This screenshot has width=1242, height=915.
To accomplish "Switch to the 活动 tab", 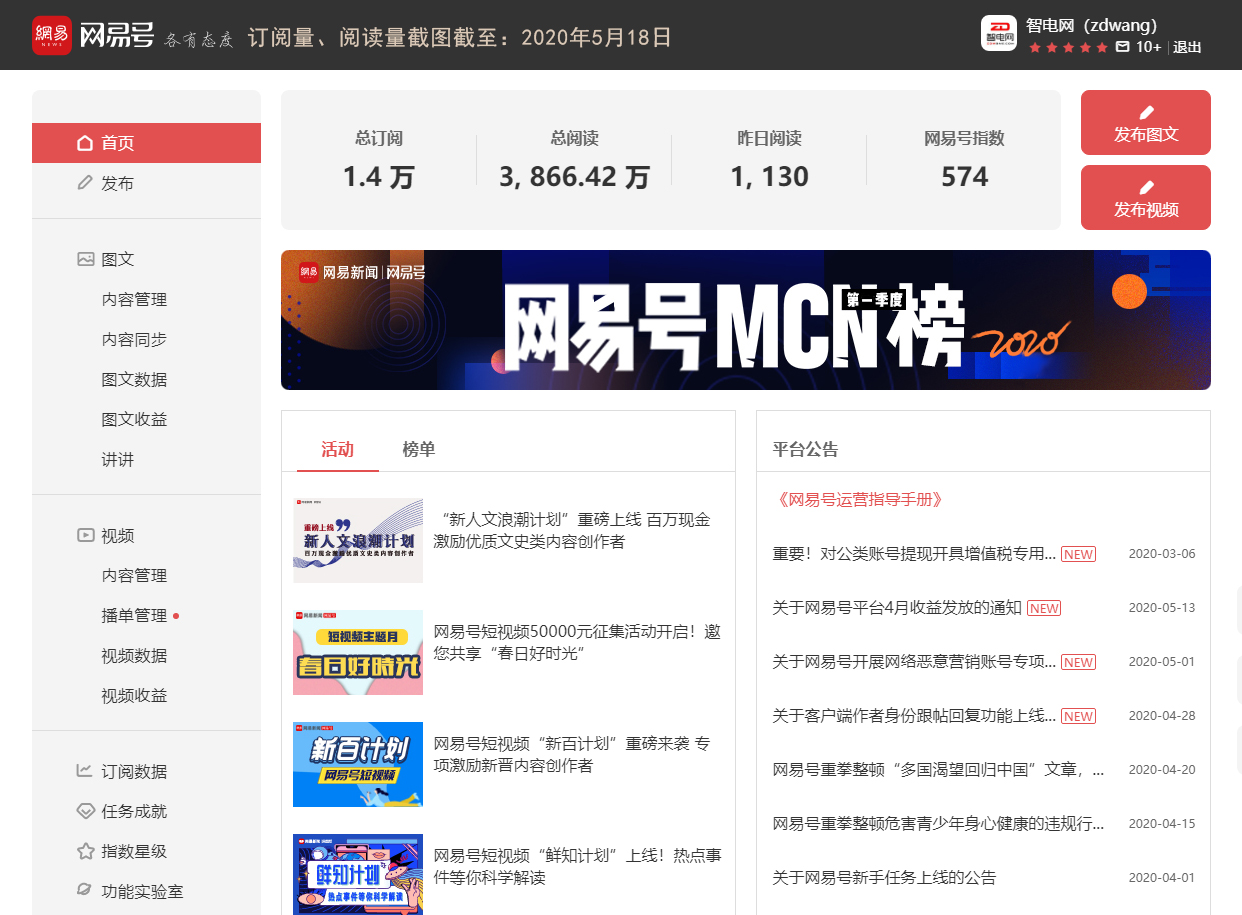I will (x=338, y=449).
